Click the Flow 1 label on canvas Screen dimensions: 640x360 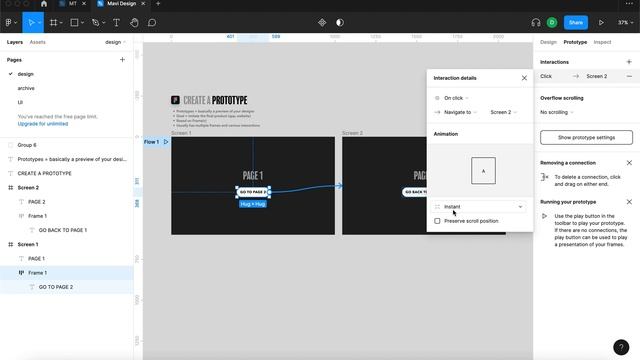[151, 142]
